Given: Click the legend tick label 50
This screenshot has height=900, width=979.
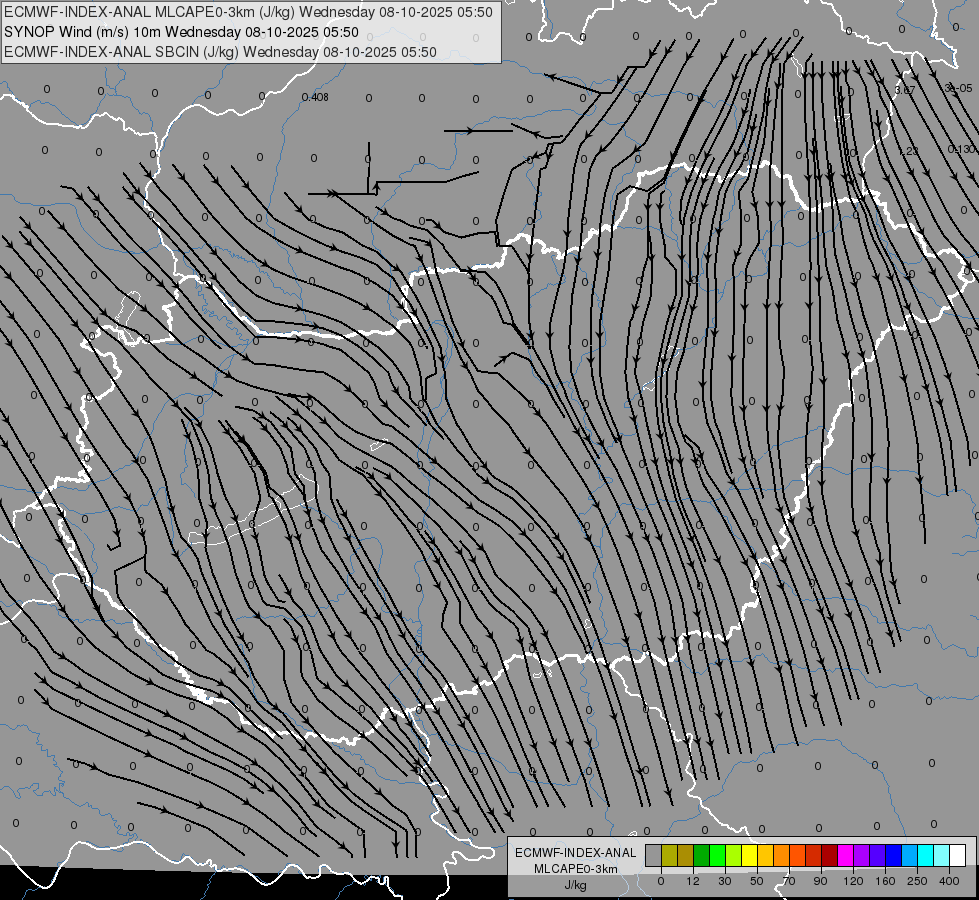Looking at the screenshot, I should coord(757,881).
